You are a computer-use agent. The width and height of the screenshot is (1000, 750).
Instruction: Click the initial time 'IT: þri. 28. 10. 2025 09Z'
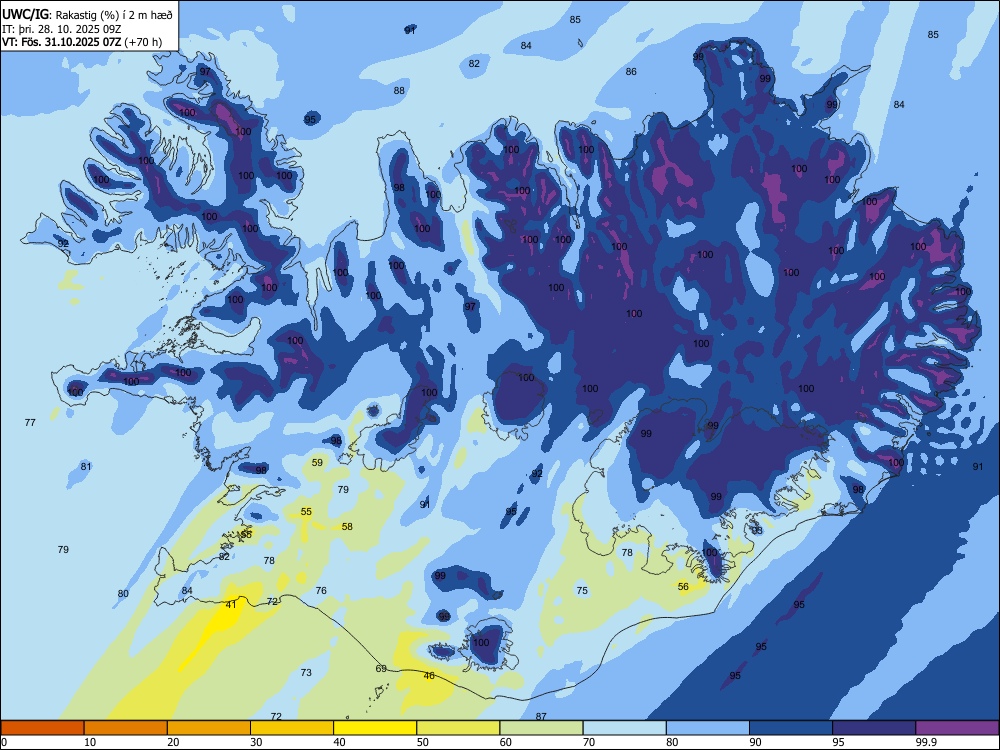(62, 29)
